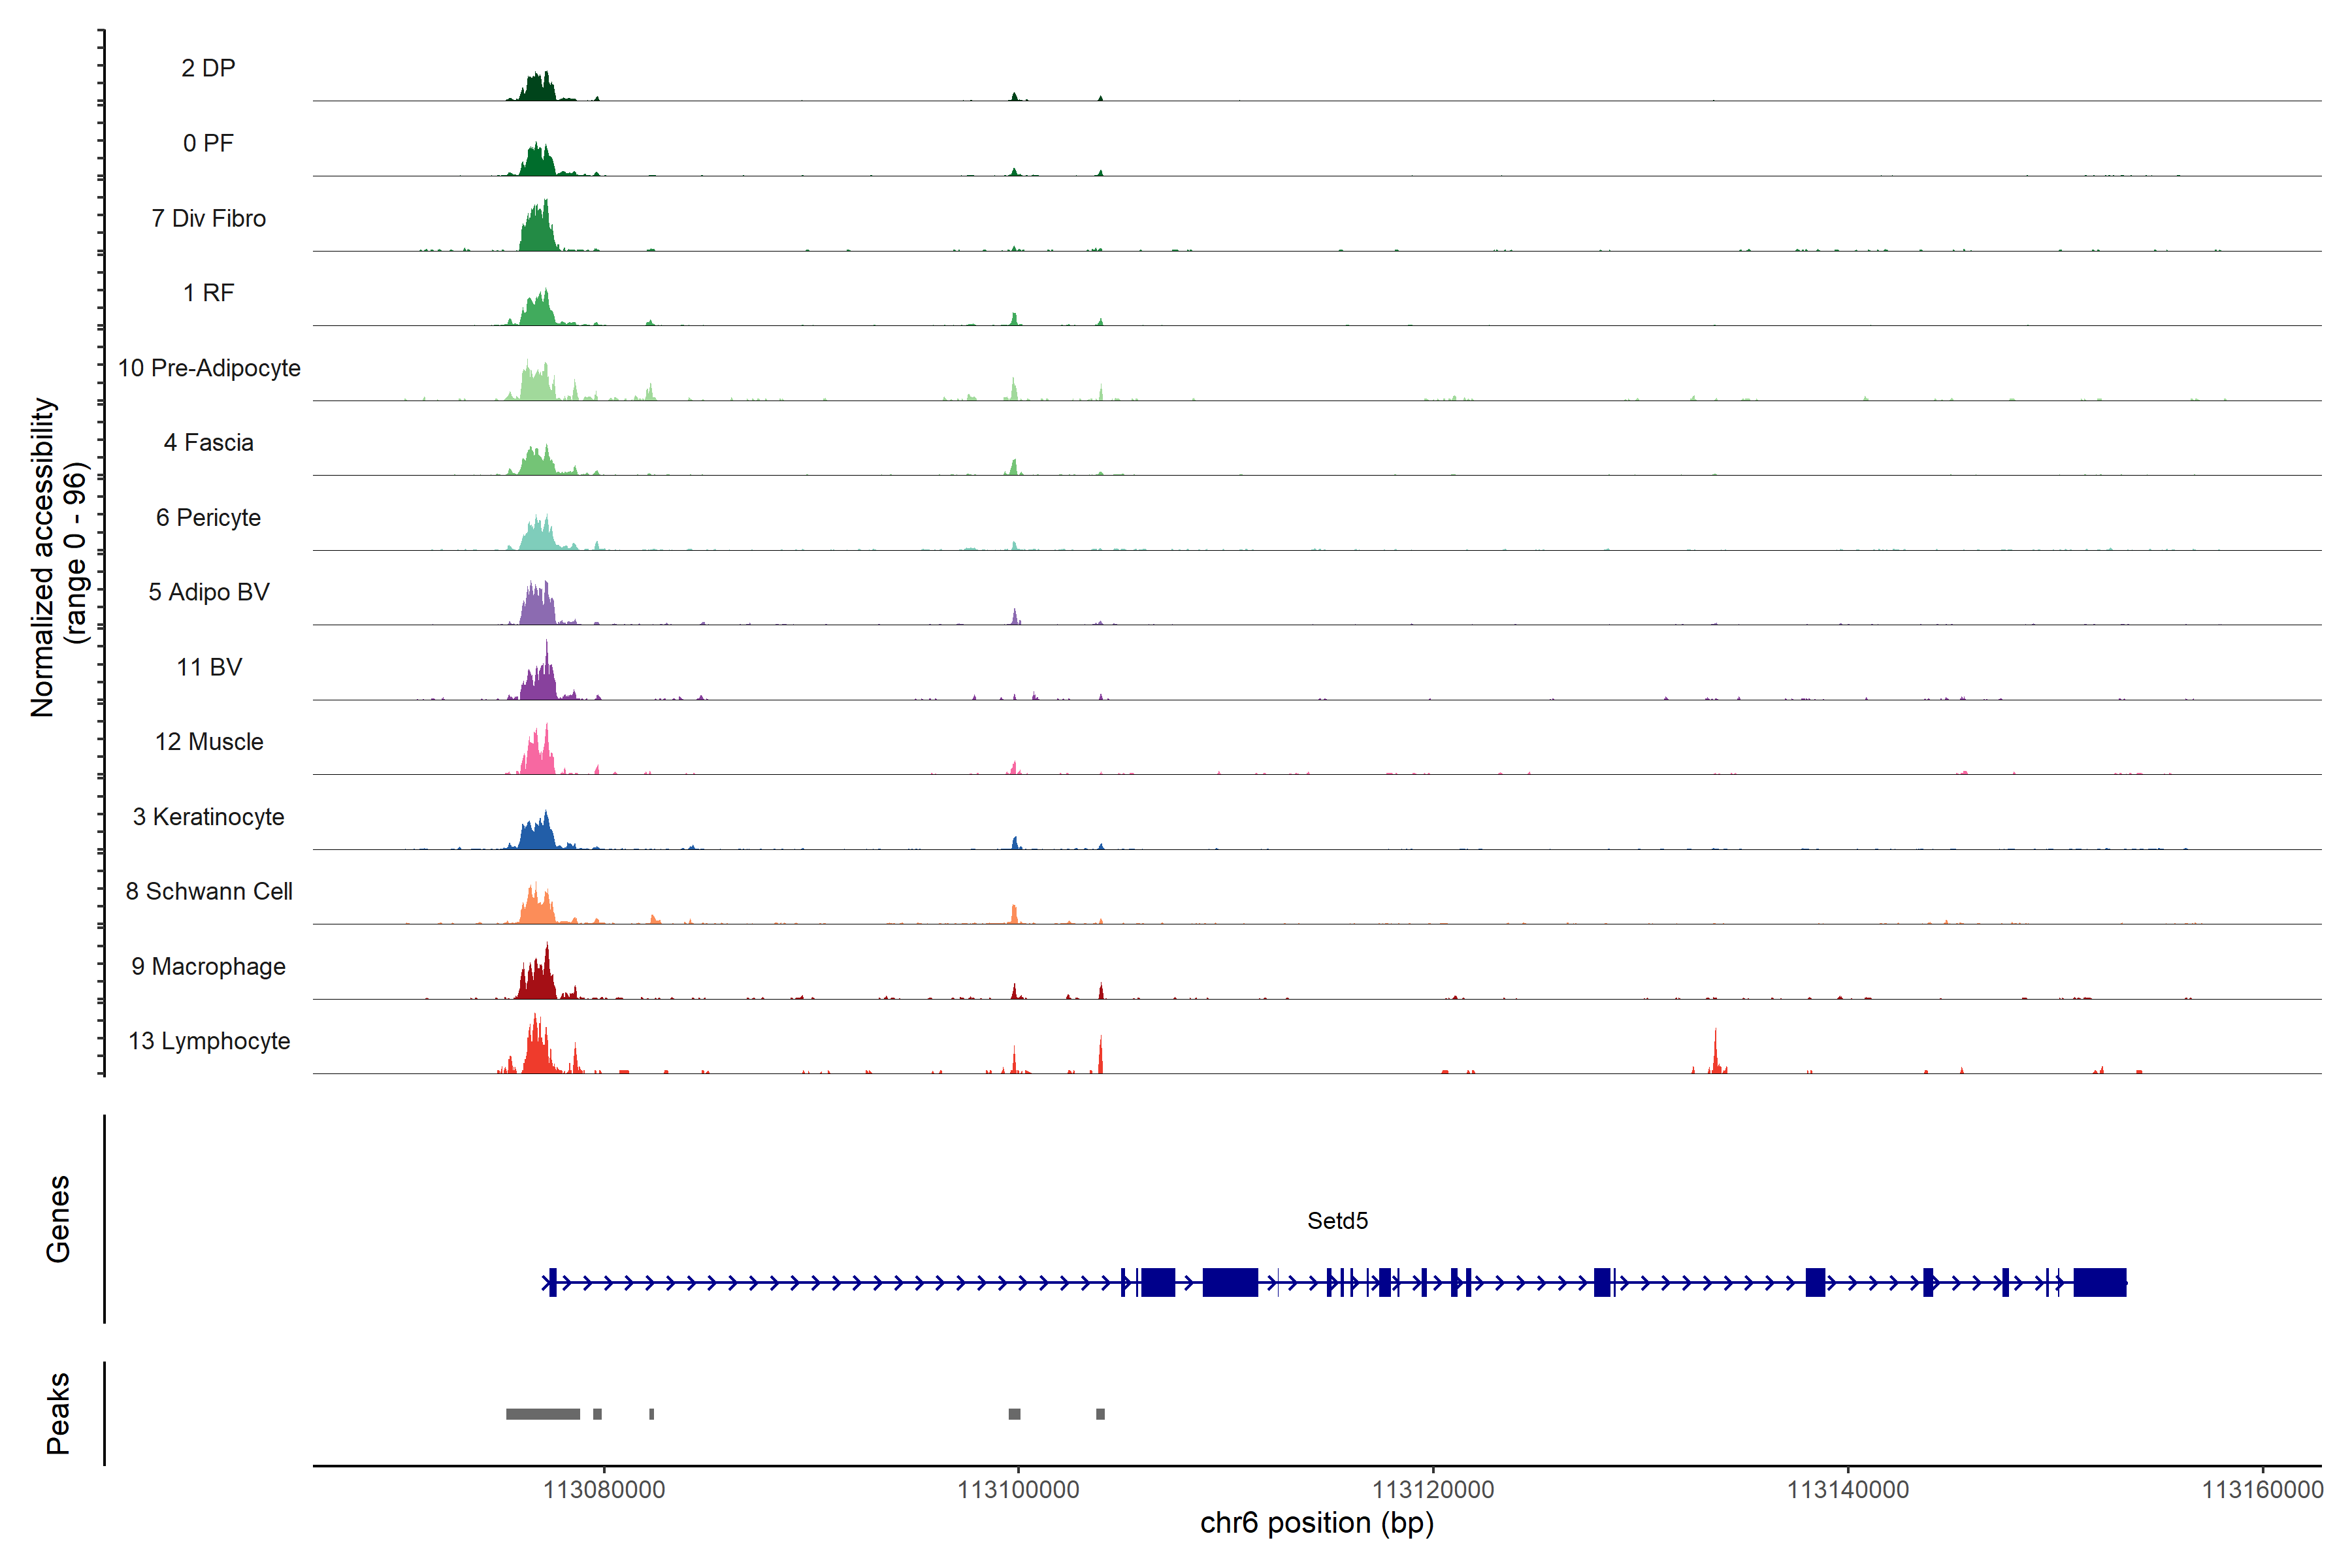The height and width of the screenshot is (1568, 2352).
Task: Click the 3 Keratinocyte track label
Action: (208, 817)
